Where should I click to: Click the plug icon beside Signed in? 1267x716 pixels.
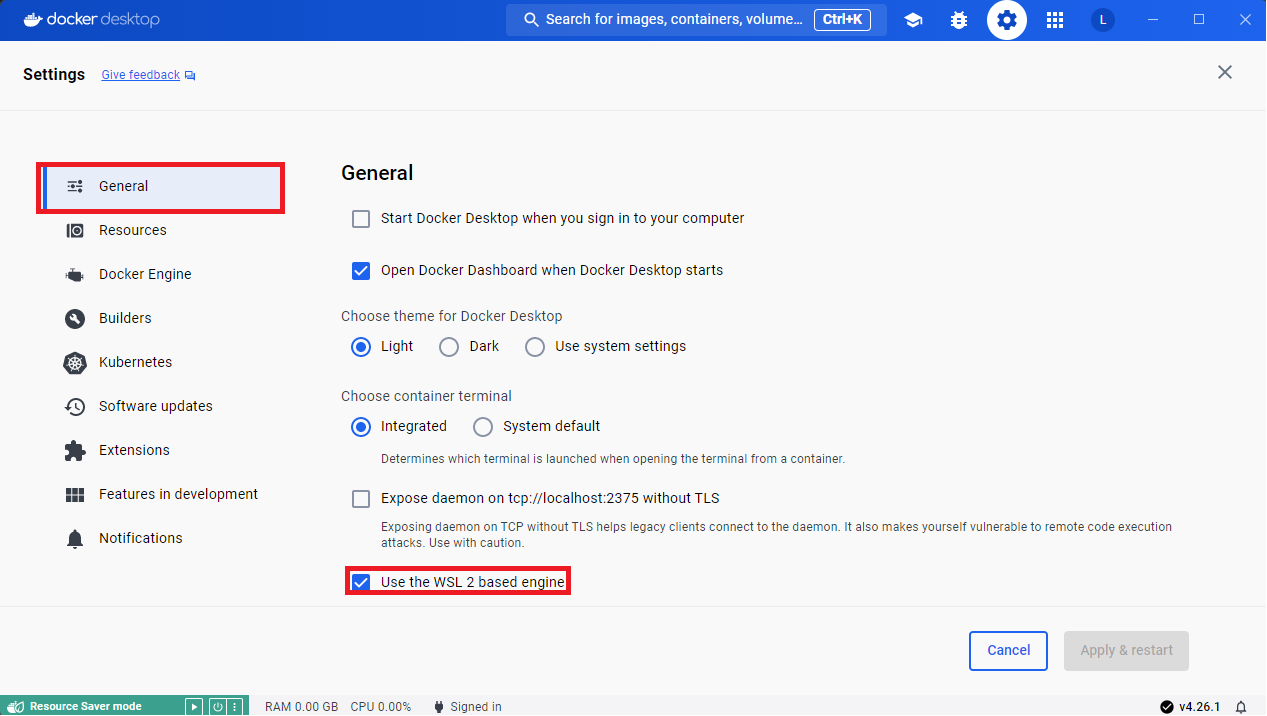click(438, 706)
